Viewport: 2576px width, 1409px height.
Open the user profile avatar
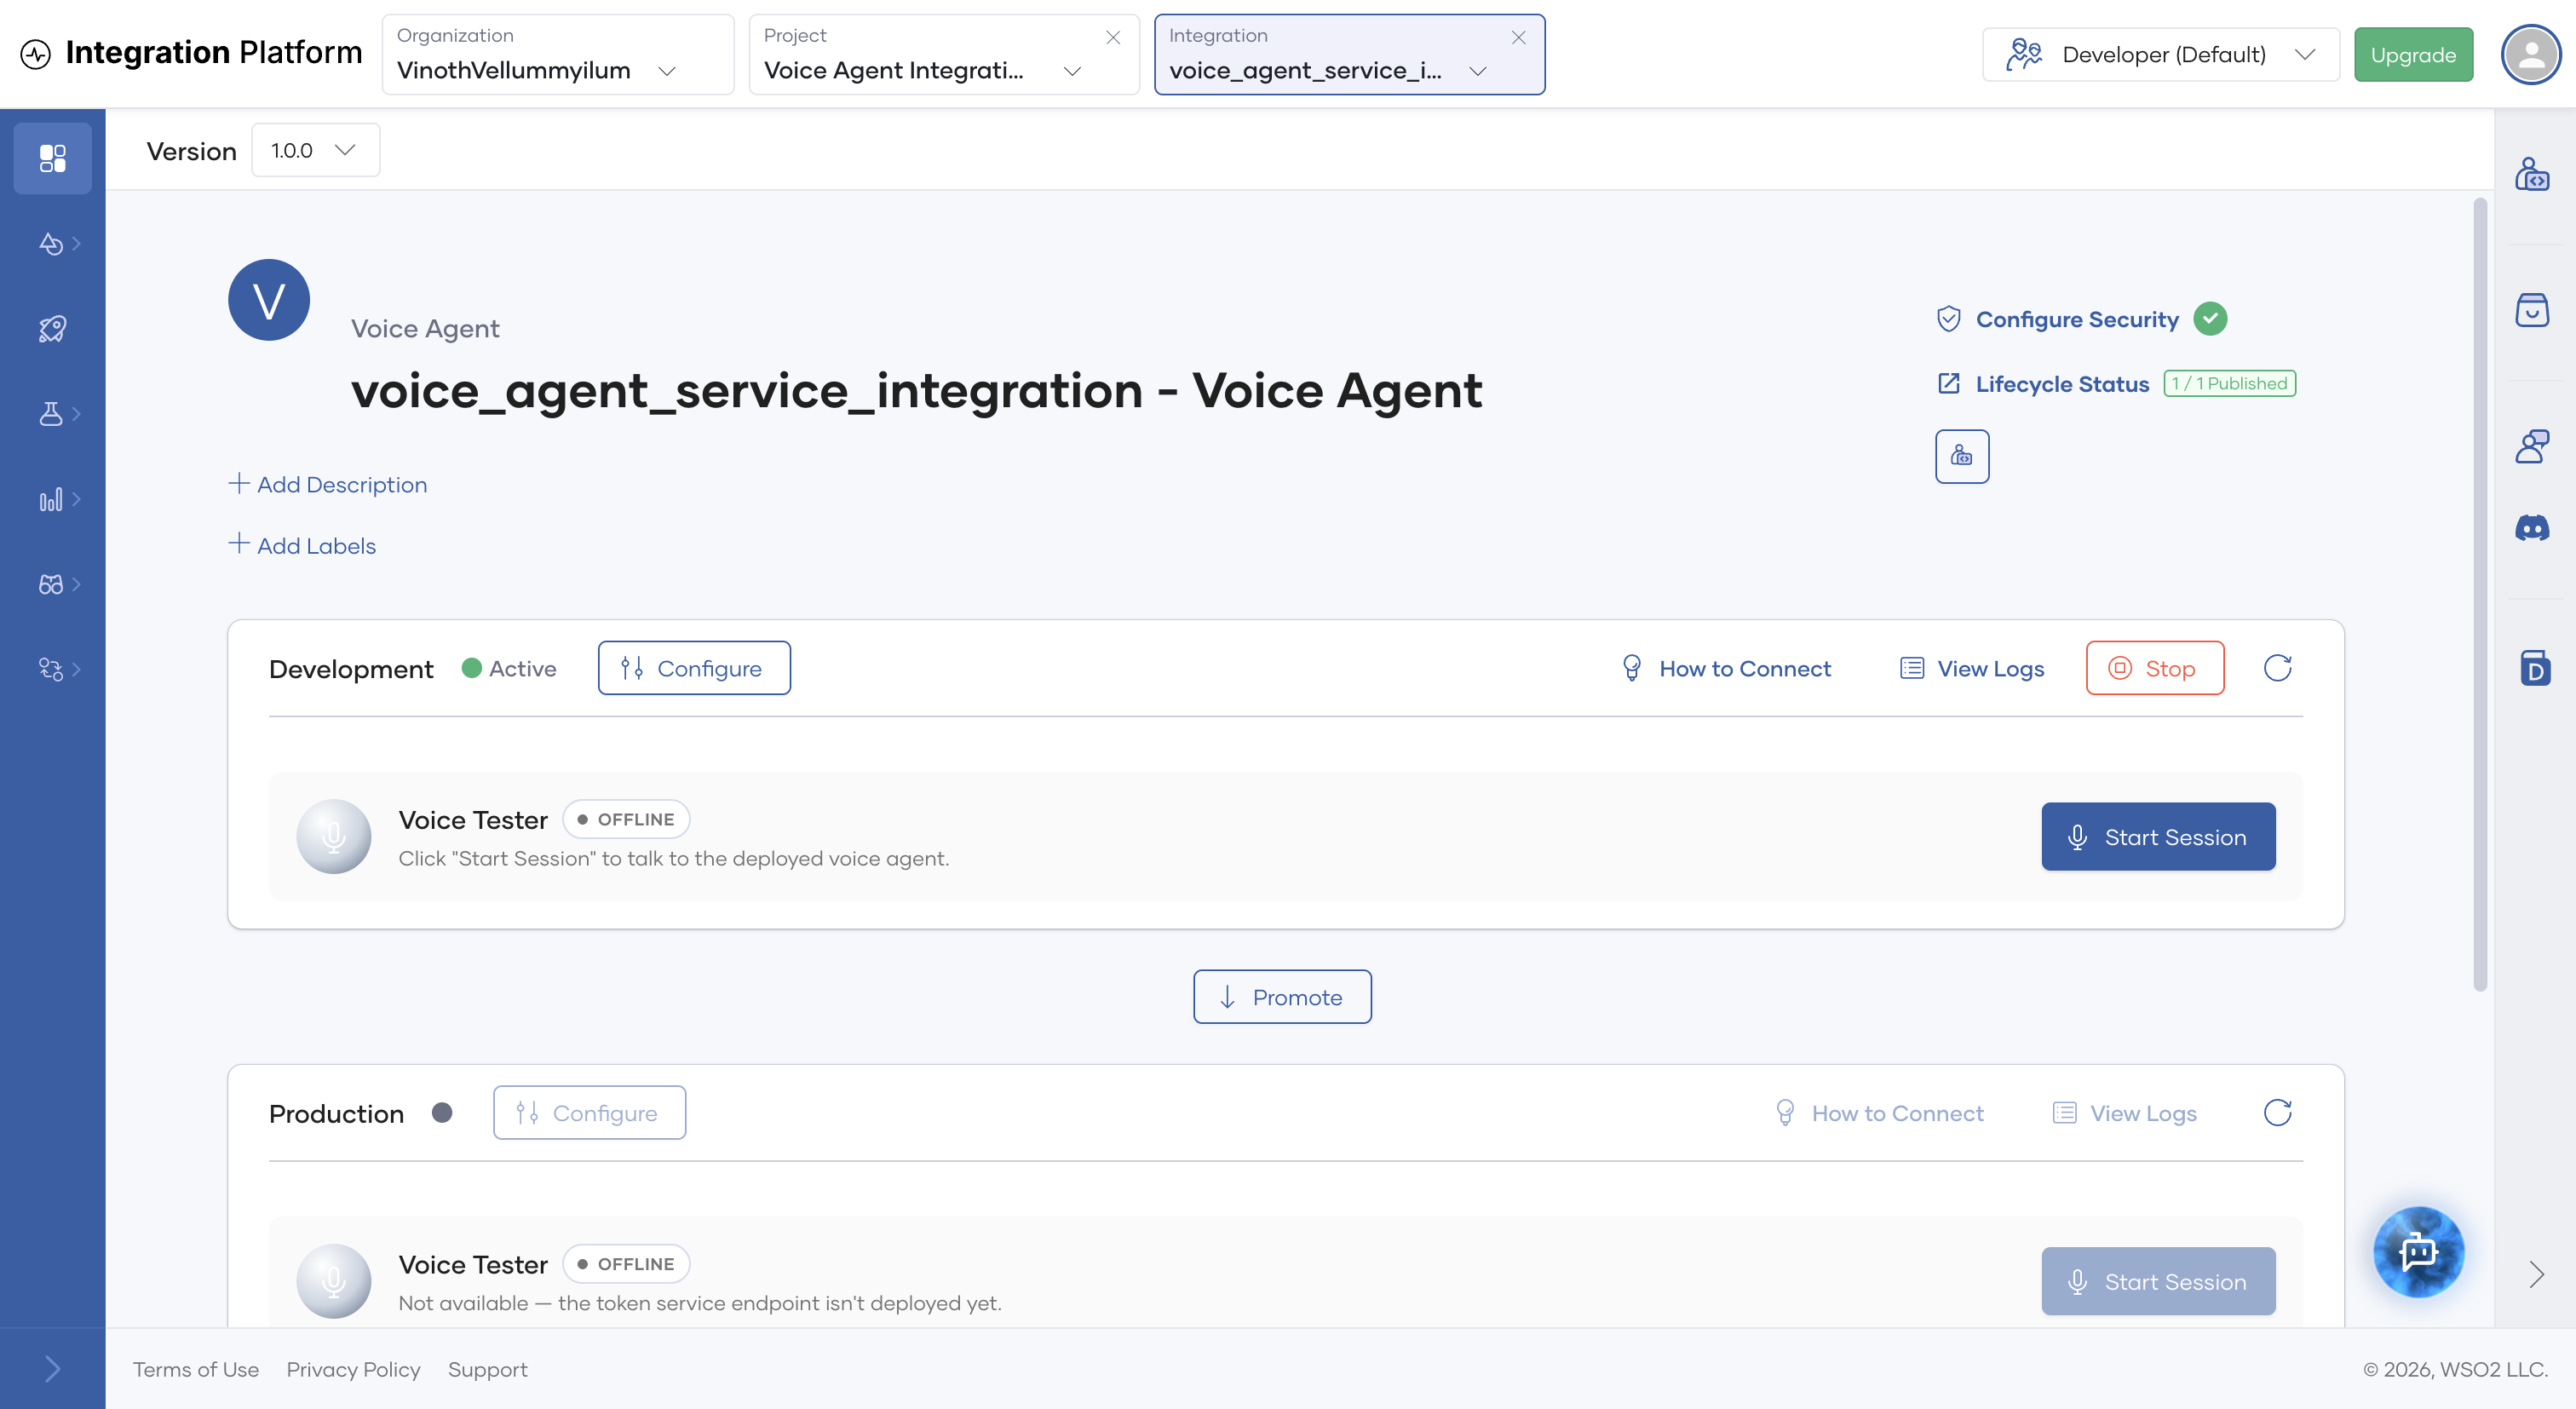(x=2531, y=54)
